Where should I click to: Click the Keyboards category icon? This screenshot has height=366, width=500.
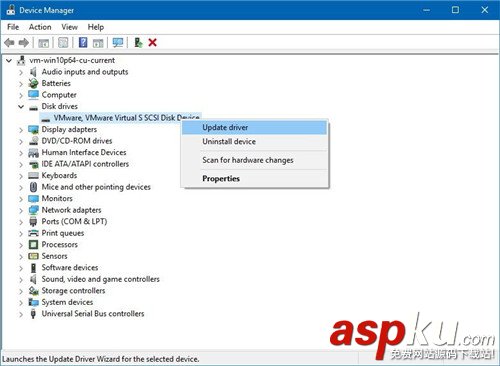click(33, 175)
